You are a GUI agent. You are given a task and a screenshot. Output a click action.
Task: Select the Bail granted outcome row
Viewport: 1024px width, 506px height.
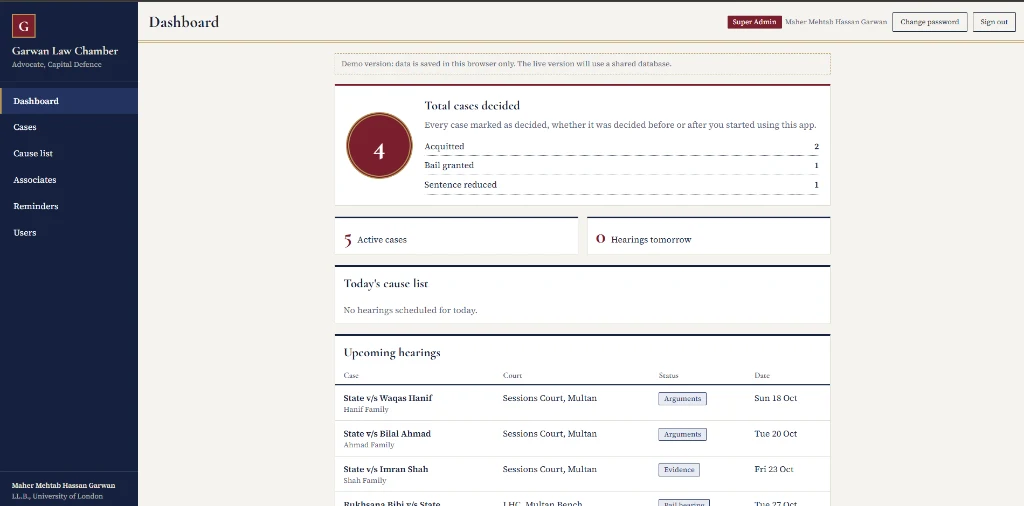click(621, 166)
